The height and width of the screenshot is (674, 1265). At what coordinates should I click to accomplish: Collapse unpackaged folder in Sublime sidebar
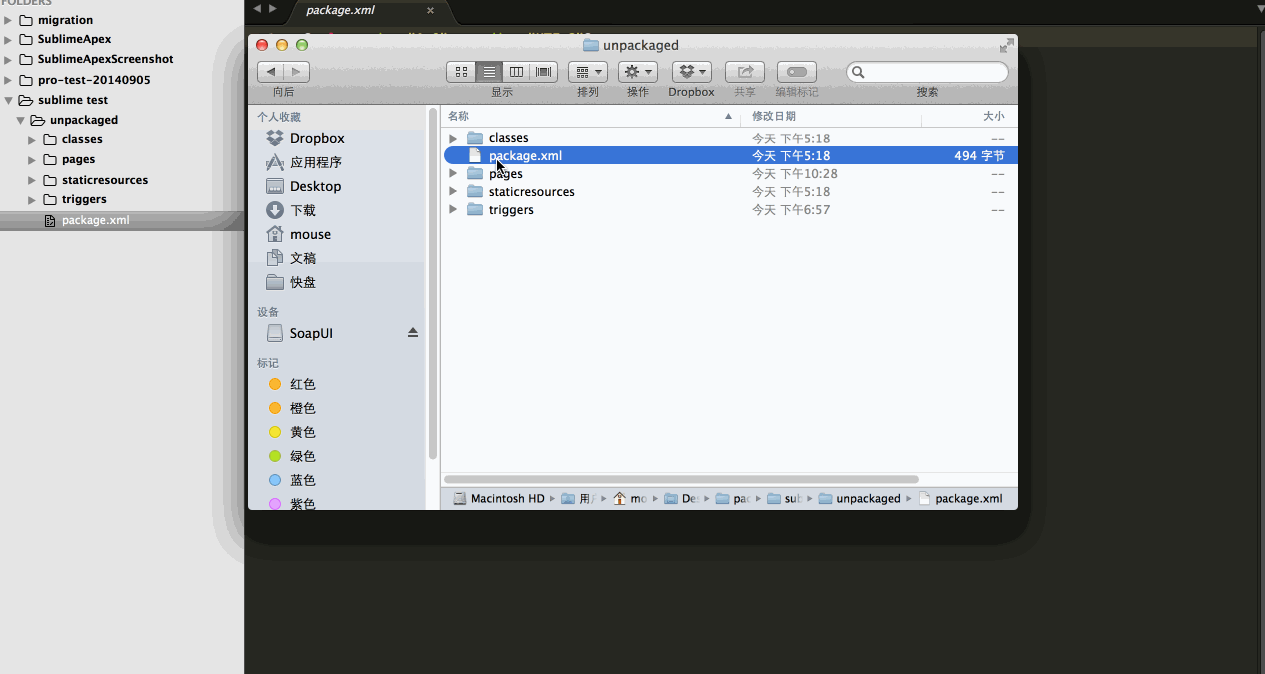point(20,120)
